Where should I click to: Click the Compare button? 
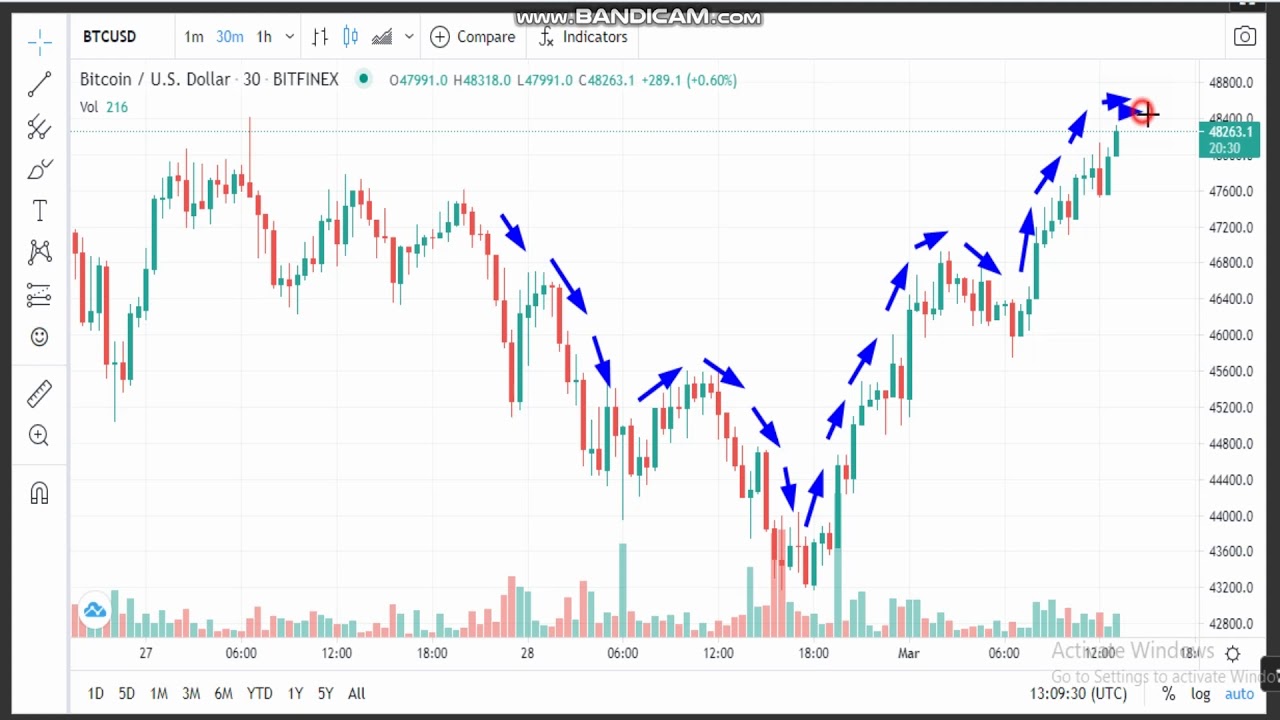[x=473, y=37]
